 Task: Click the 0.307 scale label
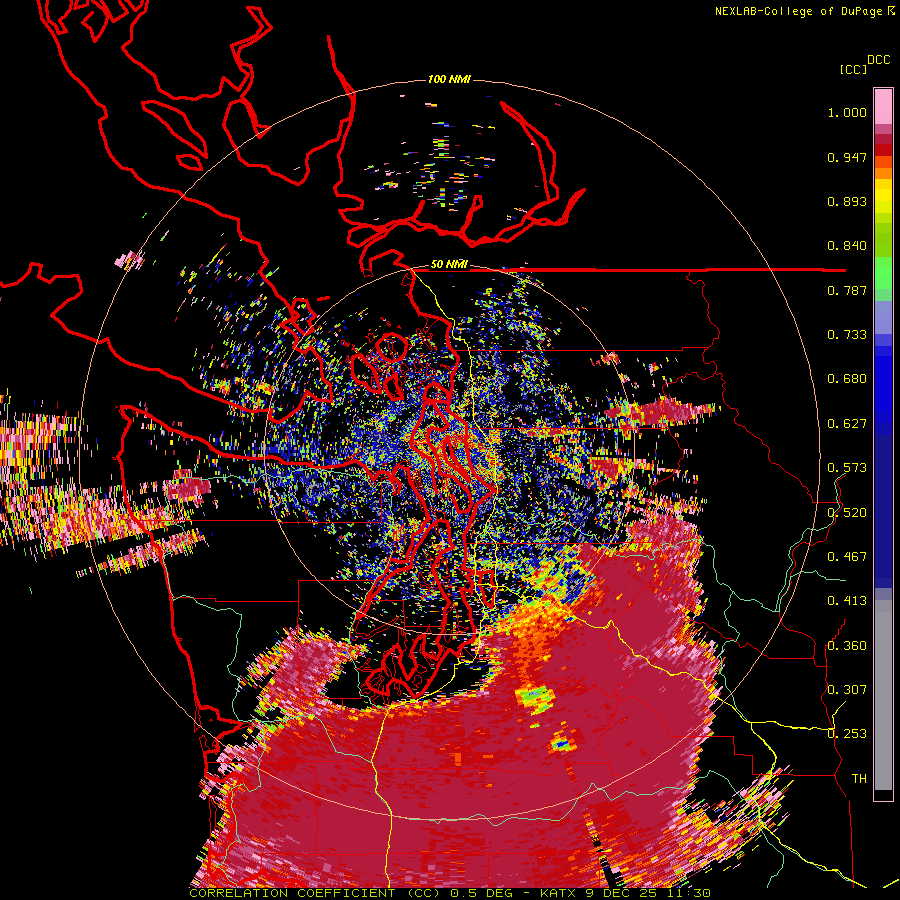[847, 689]
